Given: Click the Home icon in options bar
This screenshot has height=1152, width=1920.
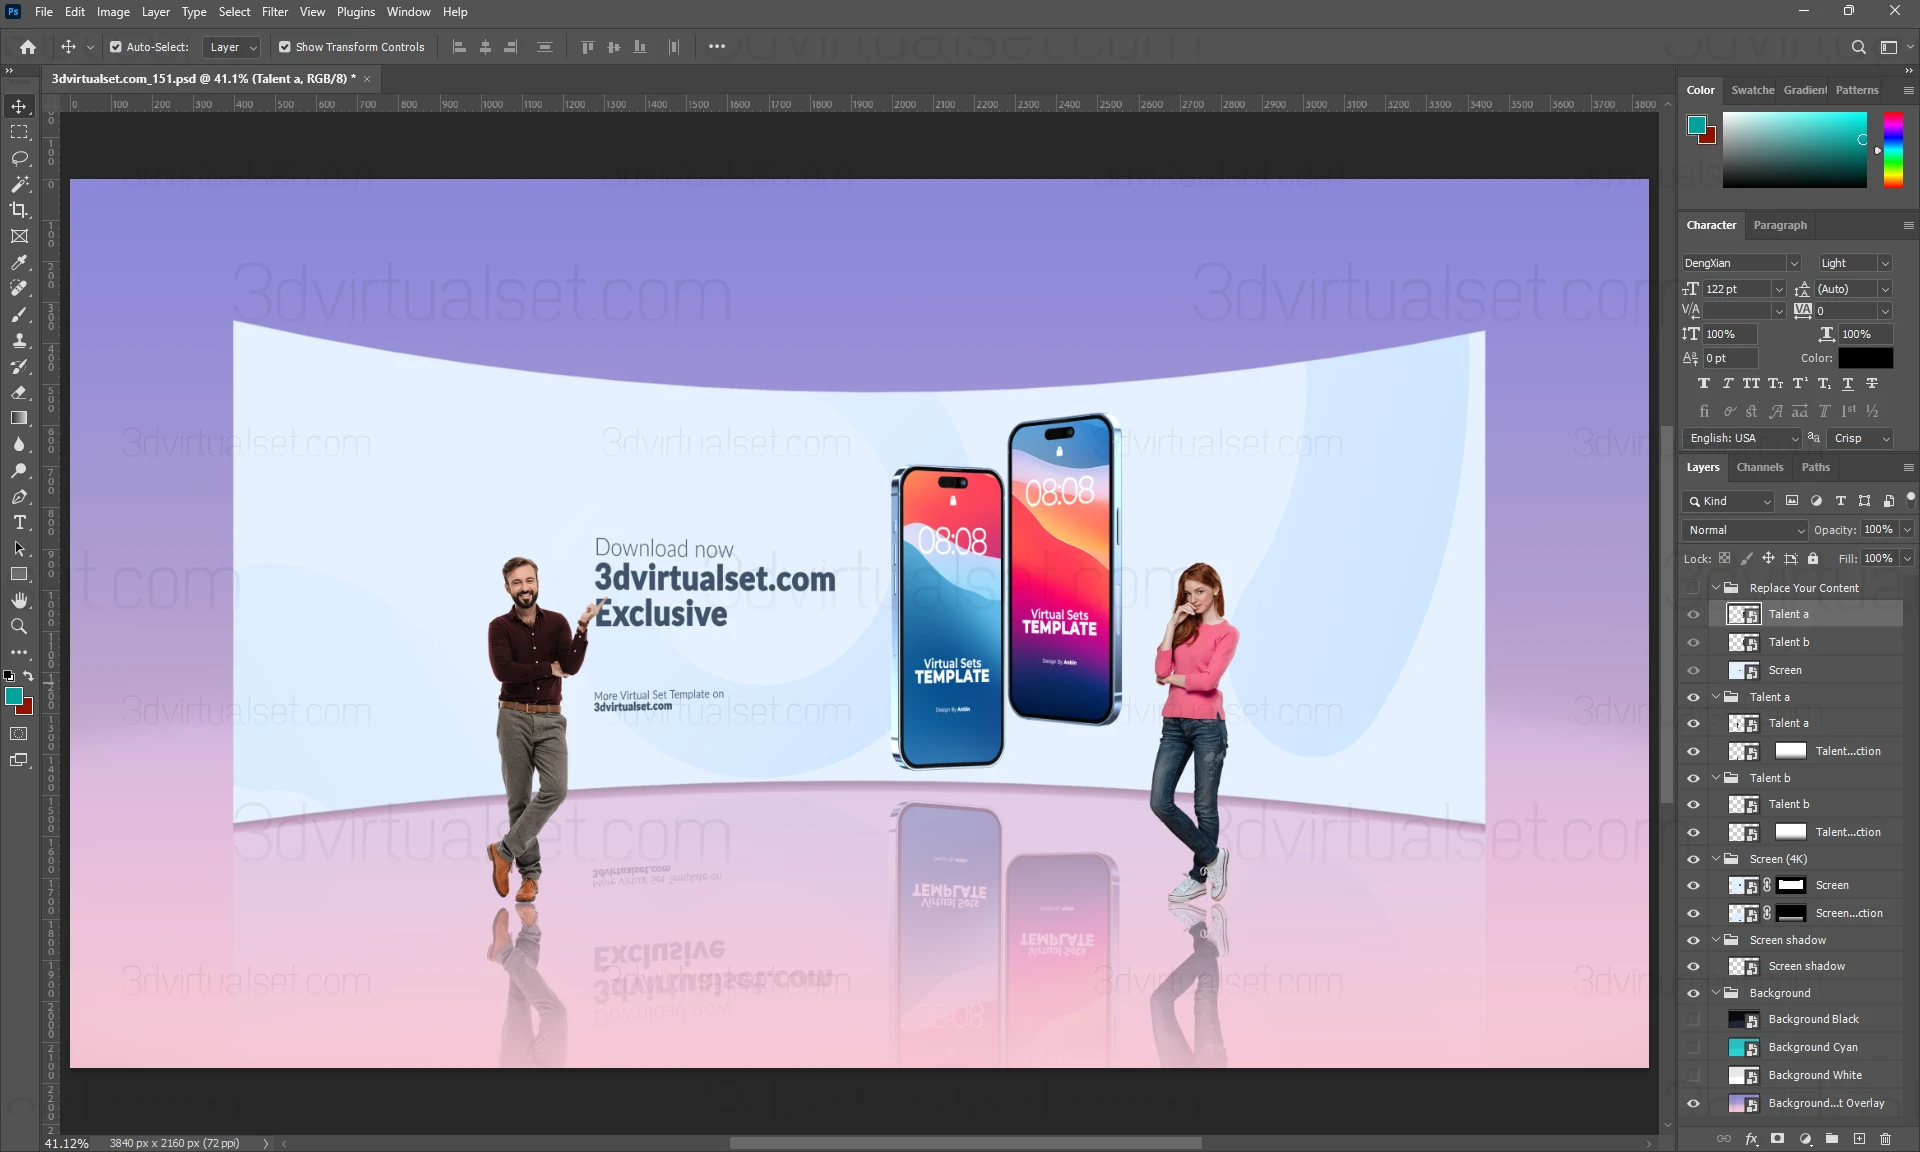Looking at the screenshot, I should (28, 47).
